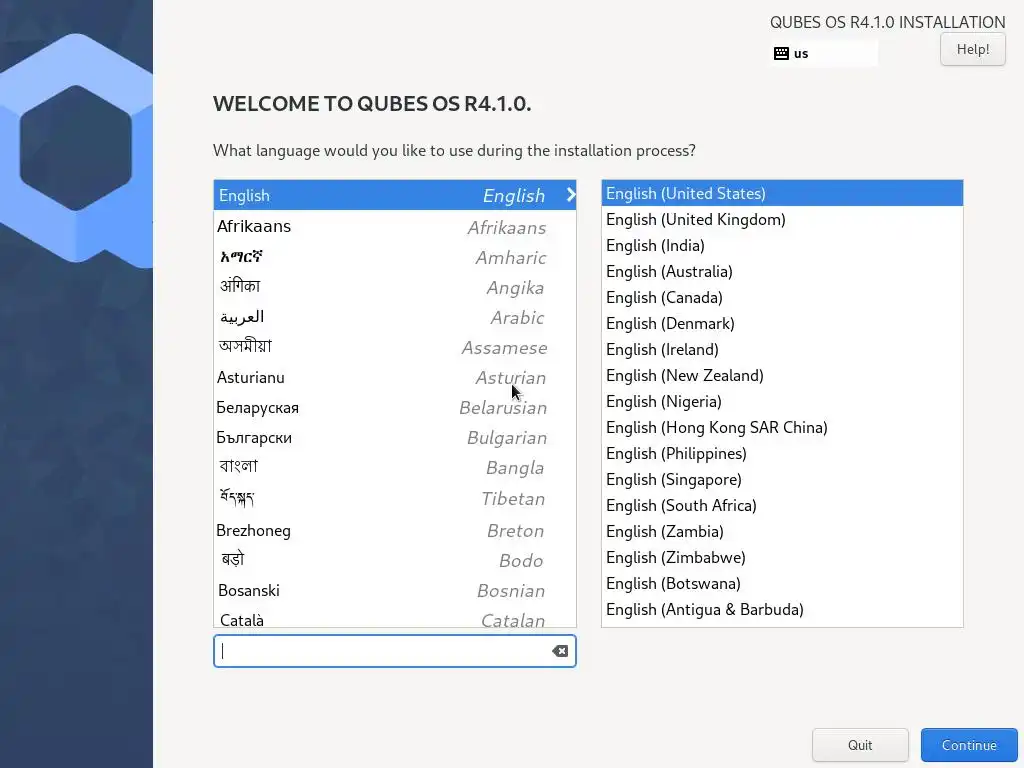Pick Bosanski (Bosnian) in the list

pyautogui.click(x=394, y=590)
